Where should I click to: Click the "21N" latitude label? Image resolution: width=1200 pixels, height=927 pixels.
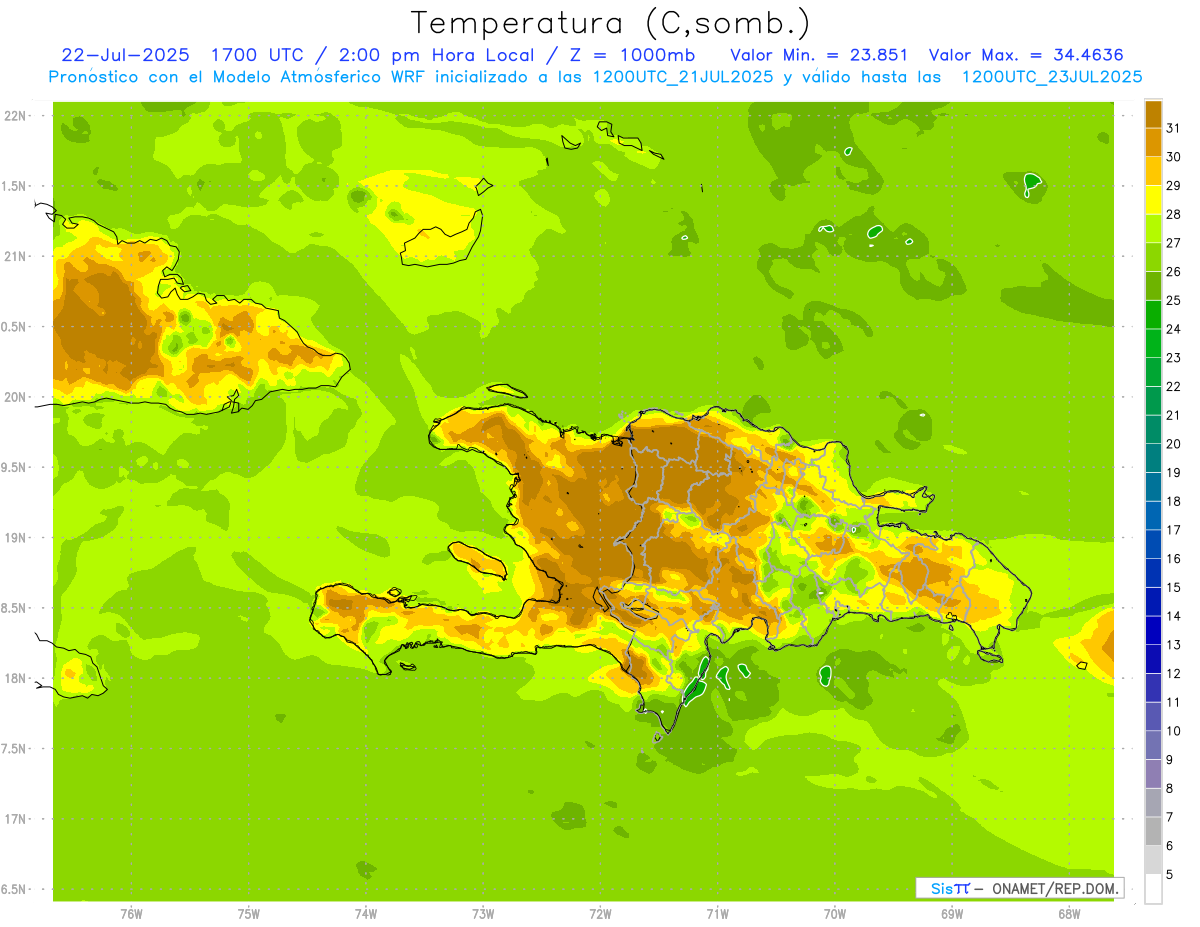point(17,256)
